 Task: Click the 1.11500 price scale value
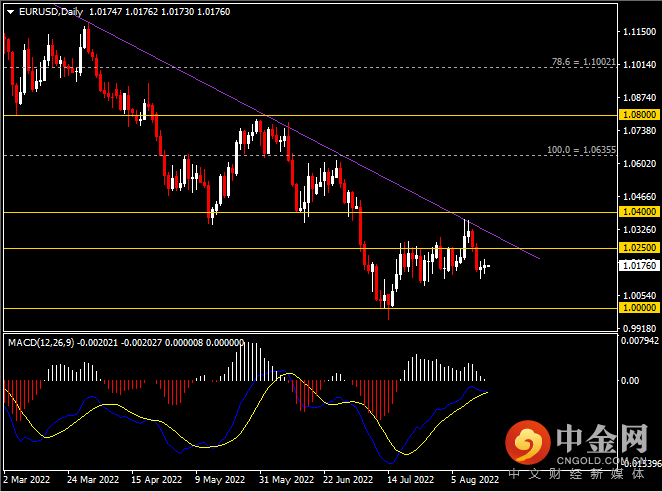639,32
